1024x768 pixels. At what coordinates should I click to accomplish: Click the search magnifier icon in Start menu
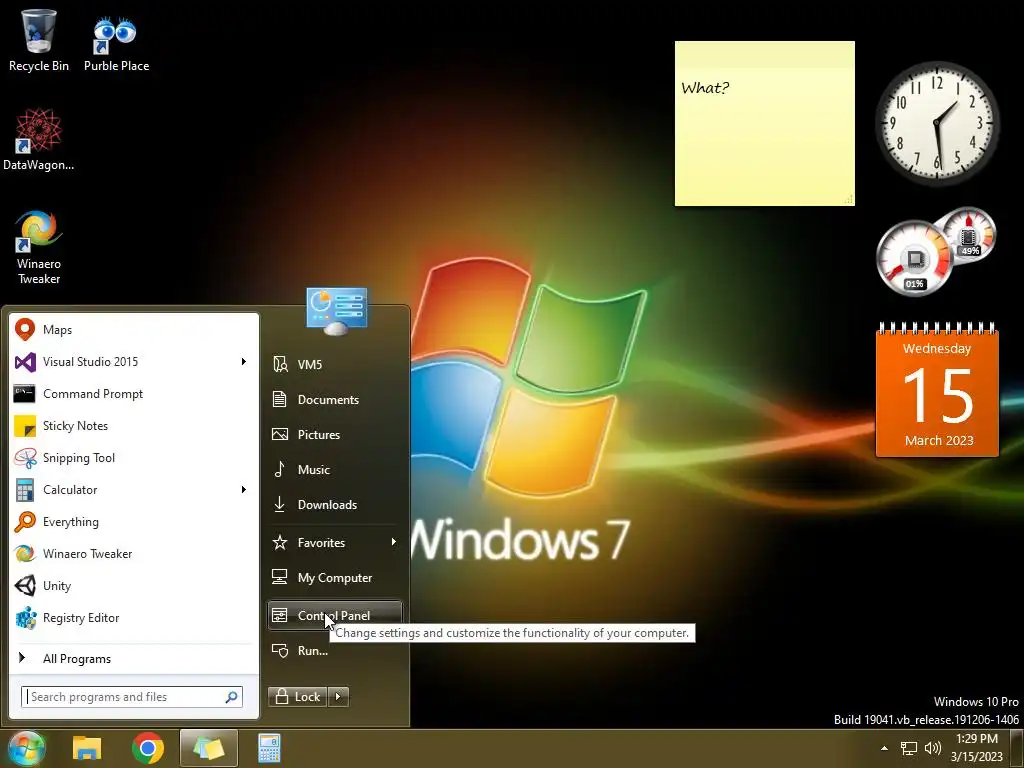(231, 697)
